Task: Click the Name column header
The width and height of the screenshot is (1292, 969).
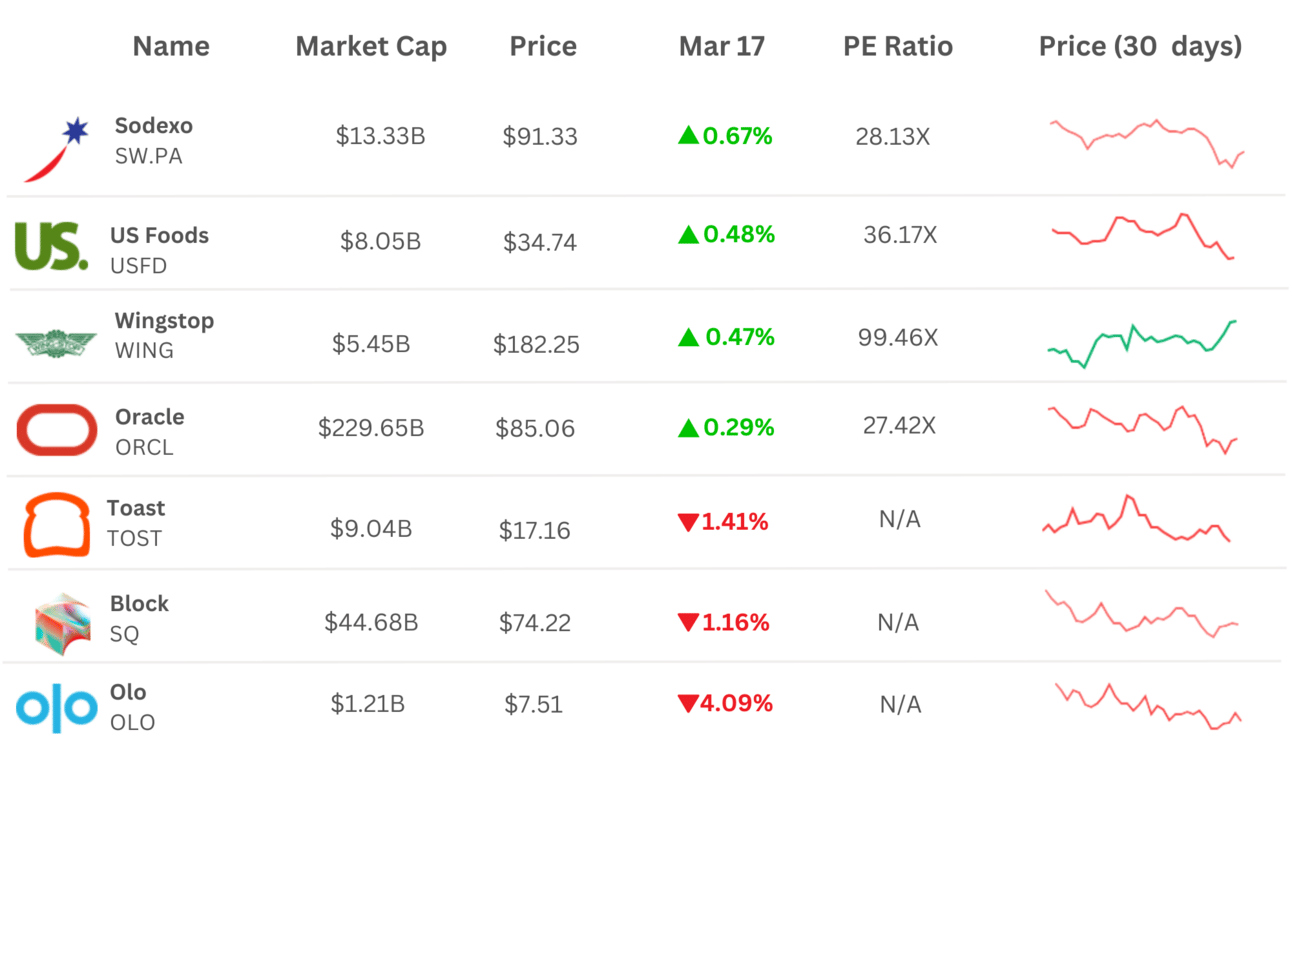Action: [171, 46]
